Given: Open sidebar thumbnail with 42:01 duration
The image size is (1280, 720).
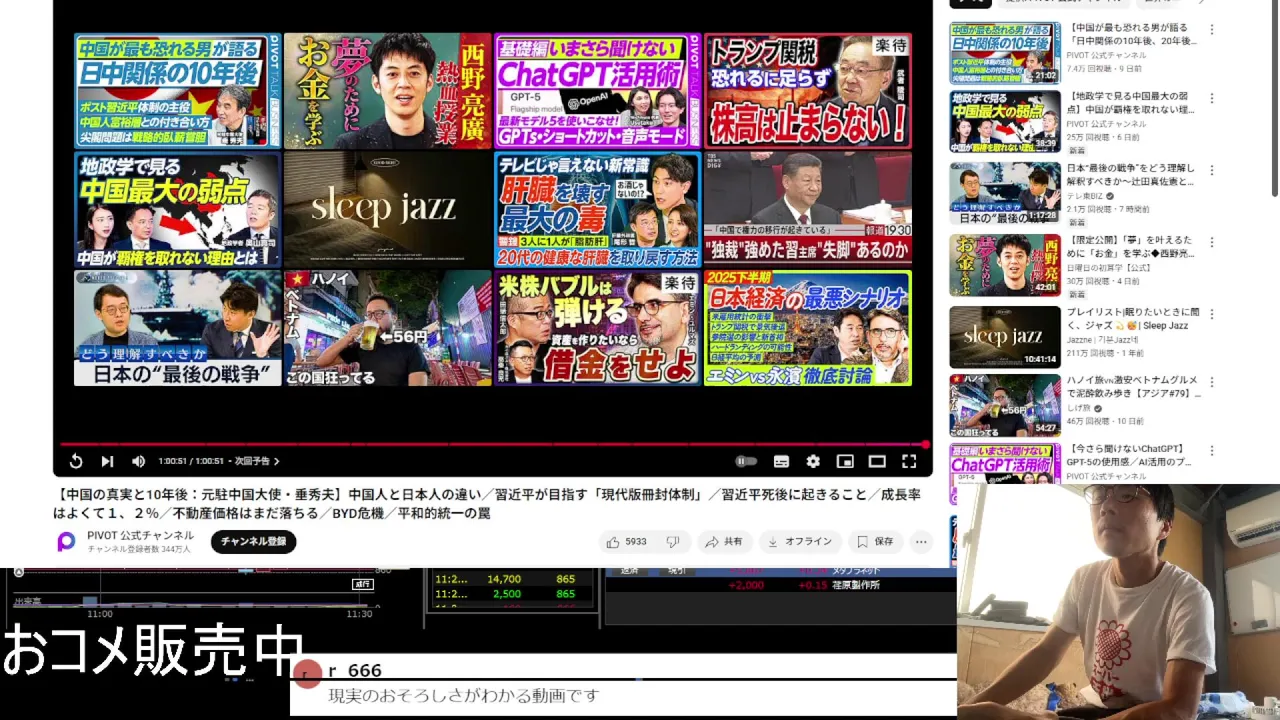Looking at the screenshot, I should (x=1005, y=265).
